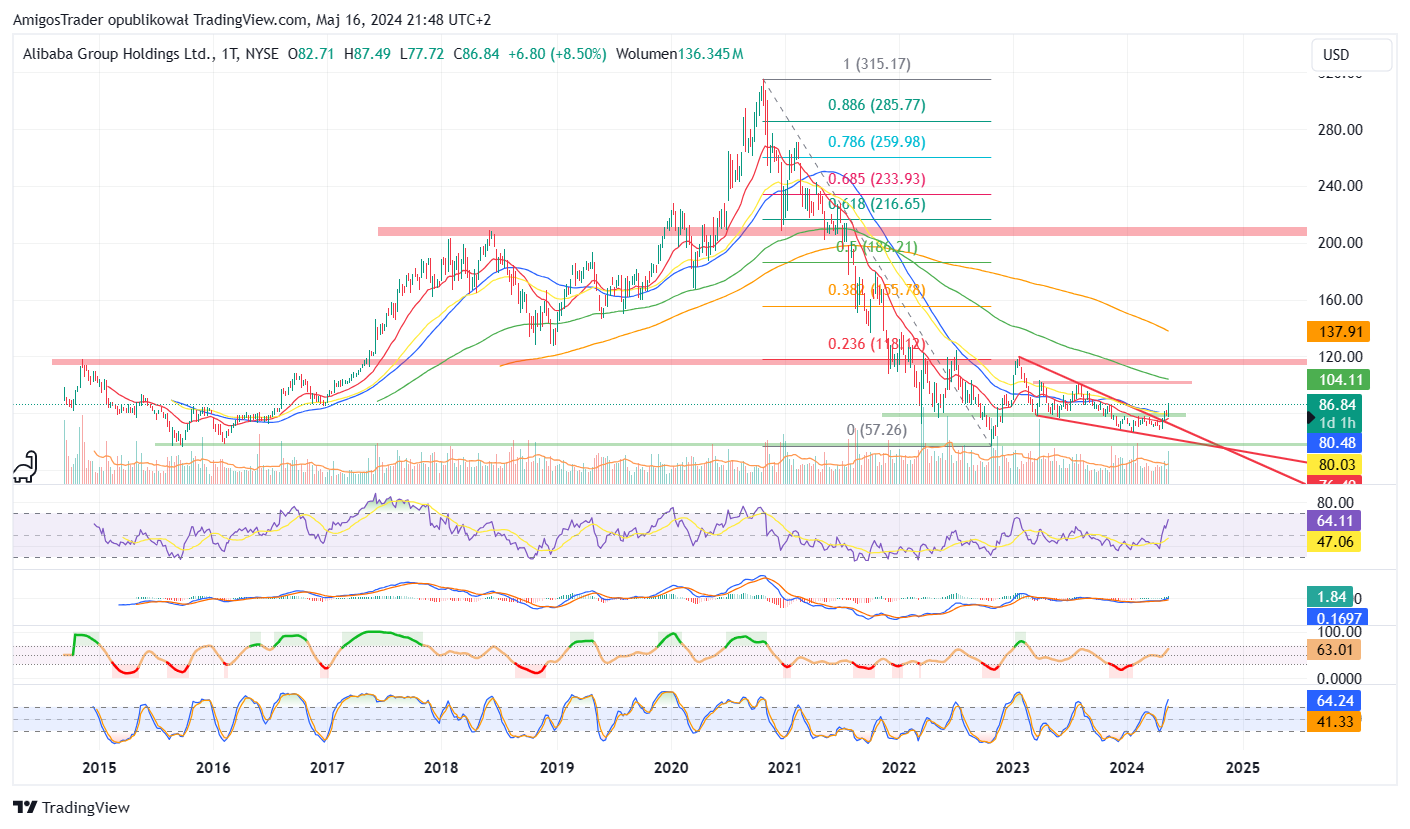
Task: Select the Fibonacci 0.886 (285.77) label
Action: [x=876, y=104]
